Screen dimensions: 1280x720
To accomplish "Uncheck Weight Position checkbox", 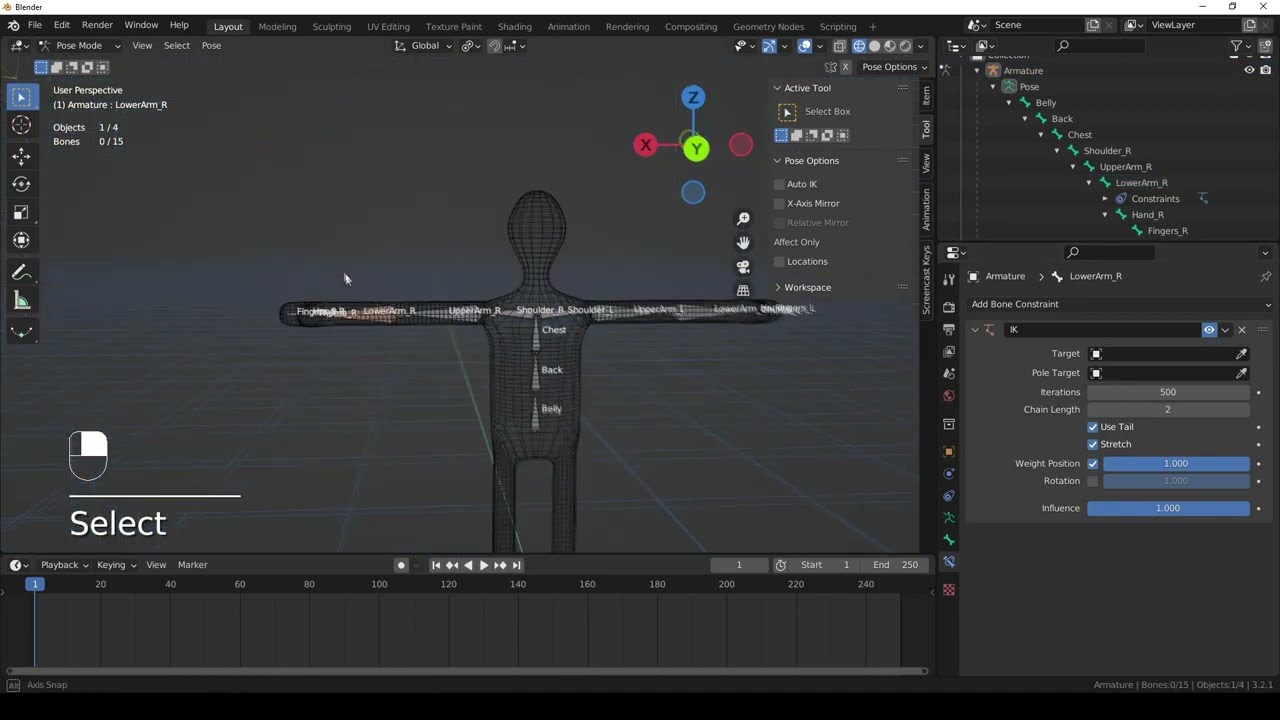I will pyautogui.click(x=1093, y=464).
